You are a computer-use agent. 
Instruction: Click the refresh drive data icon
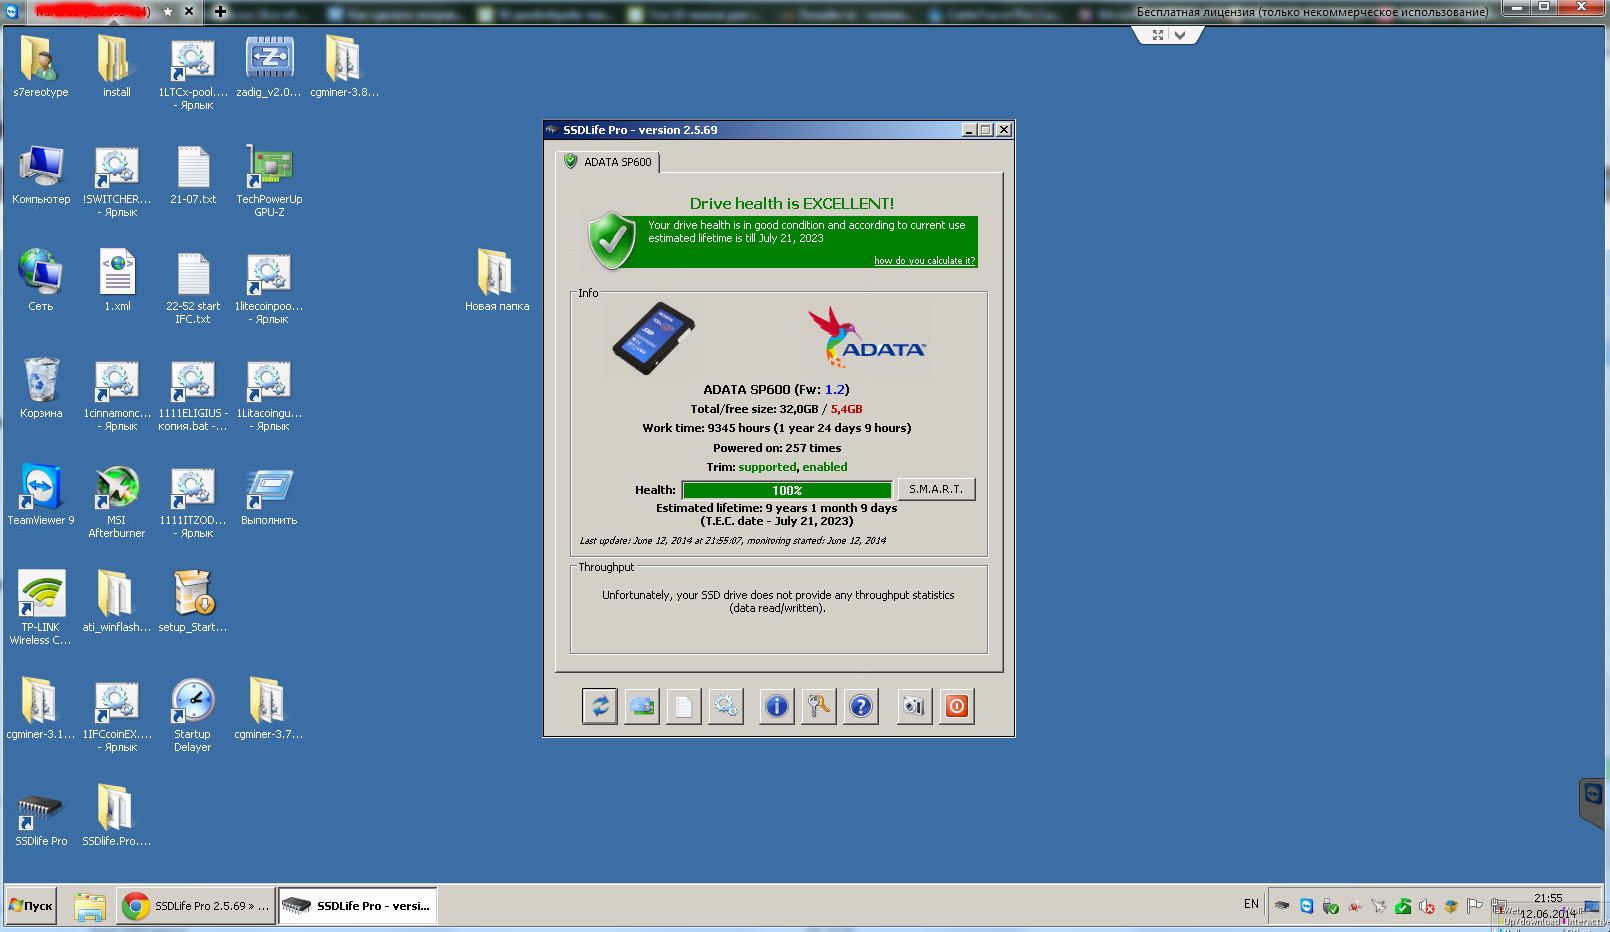[600, 707]
